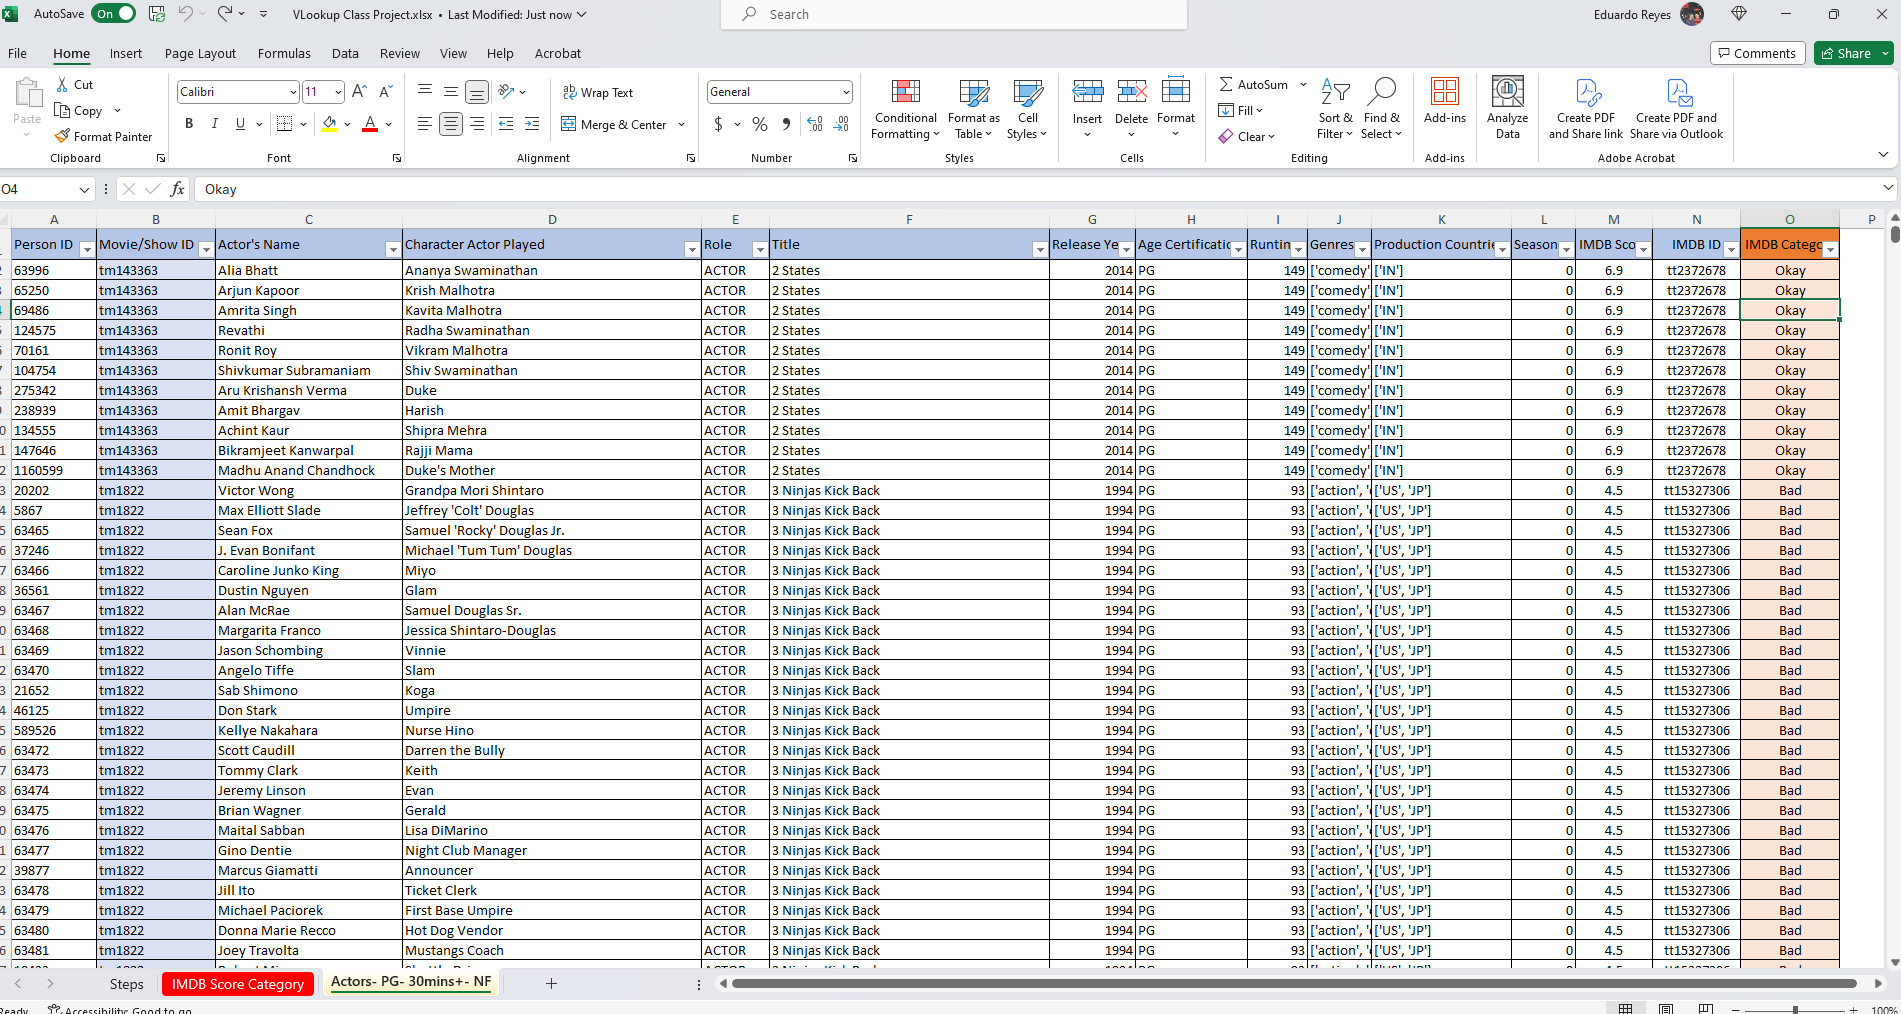The image size is (1901, 1014).
Task: Click the Name Box showing O4
Action: [40, 189]
